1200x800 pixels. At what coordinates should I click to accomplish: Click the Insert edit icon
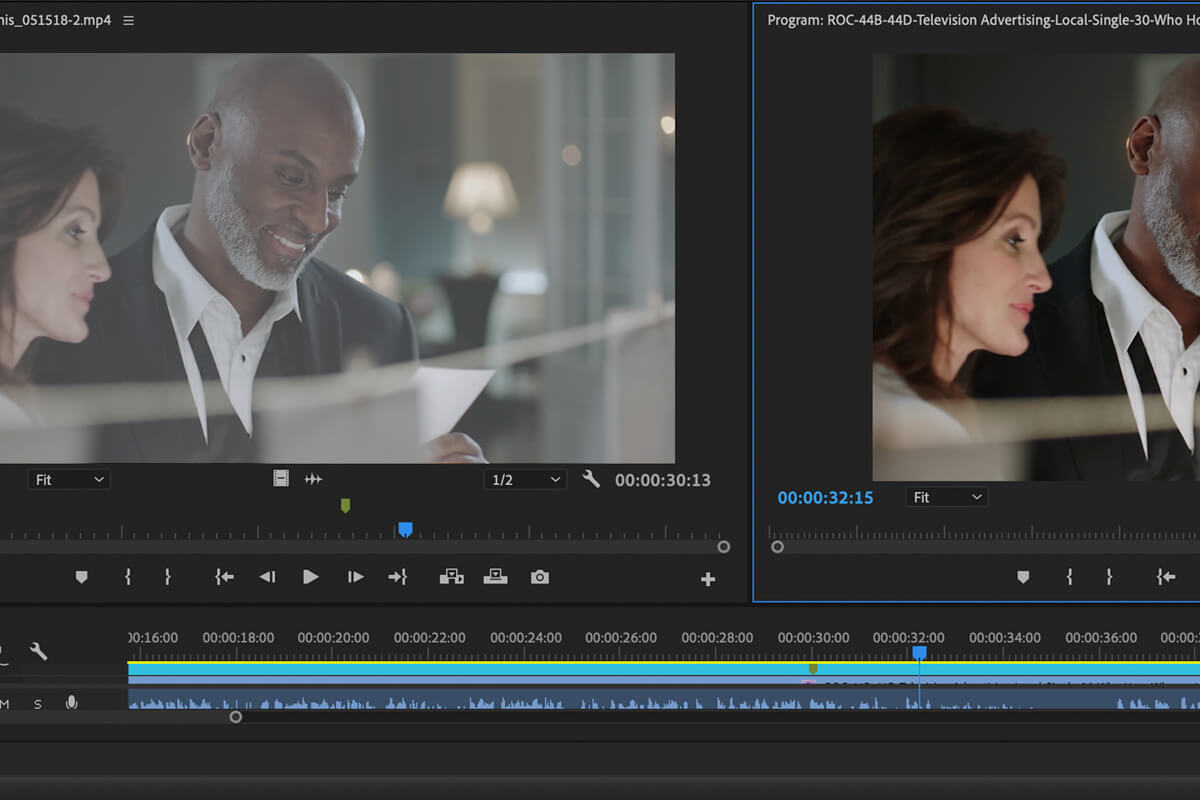click(x=453, y=577)
